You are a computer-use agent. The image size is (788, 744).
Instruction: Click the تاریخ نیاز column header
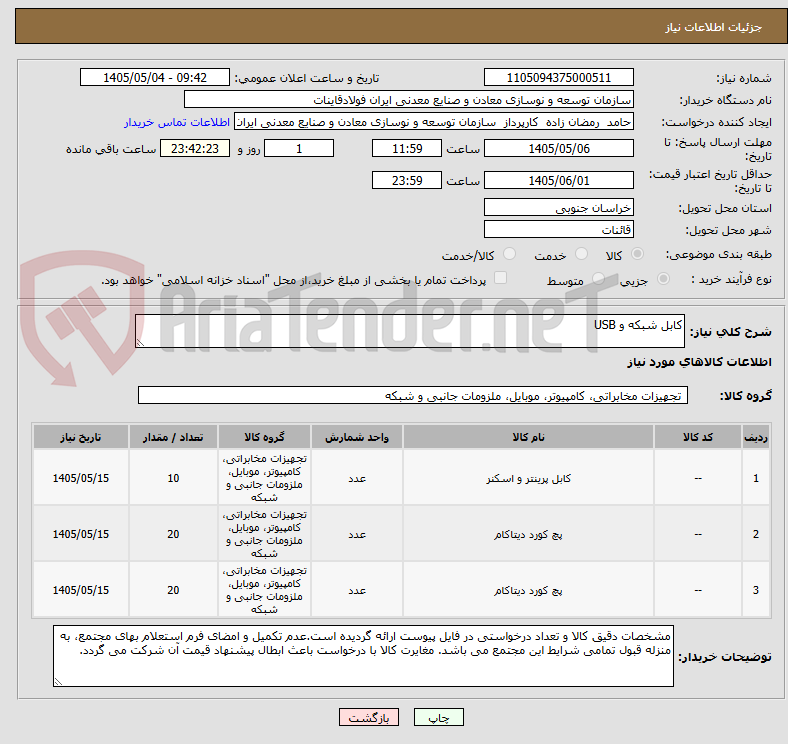click(x=81, y=437)
